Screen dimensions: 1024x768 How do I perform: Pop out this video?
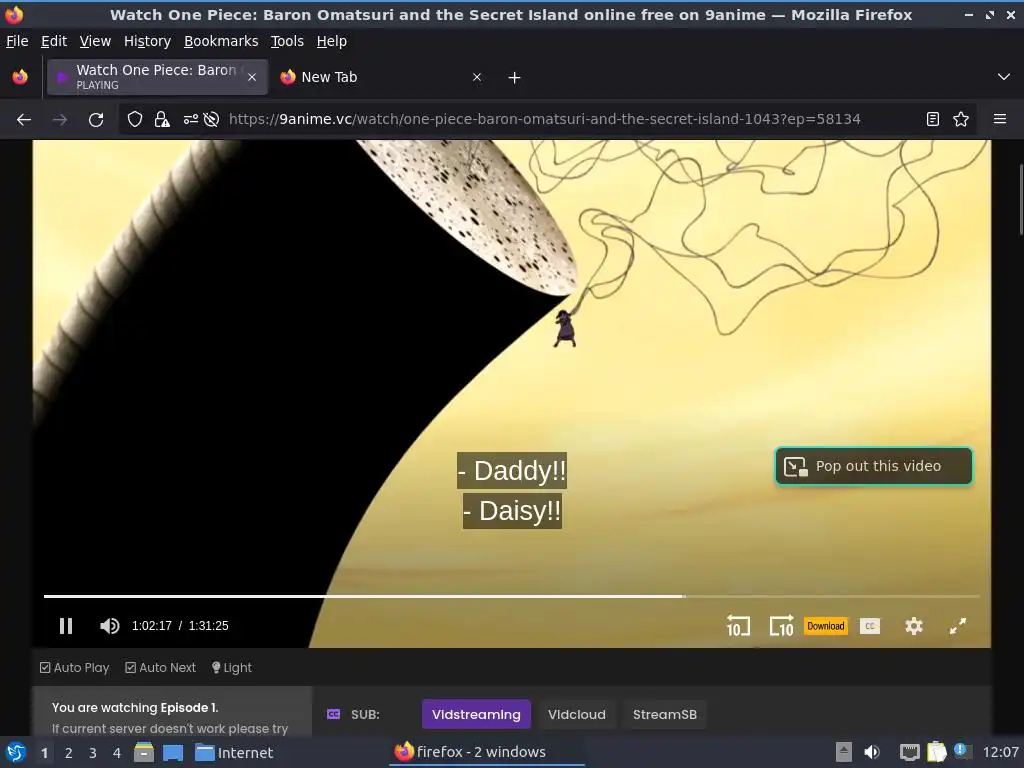coord(874,466)
